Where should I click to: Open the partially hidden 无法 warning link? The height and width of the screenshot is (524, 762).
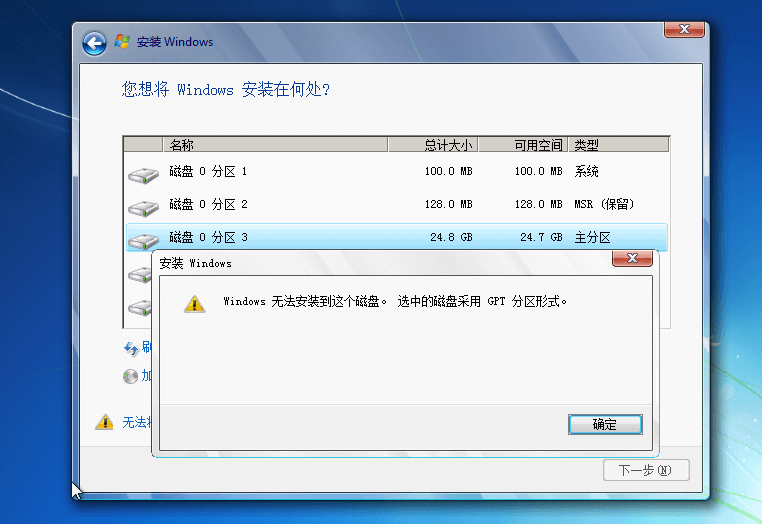[137, 422]
